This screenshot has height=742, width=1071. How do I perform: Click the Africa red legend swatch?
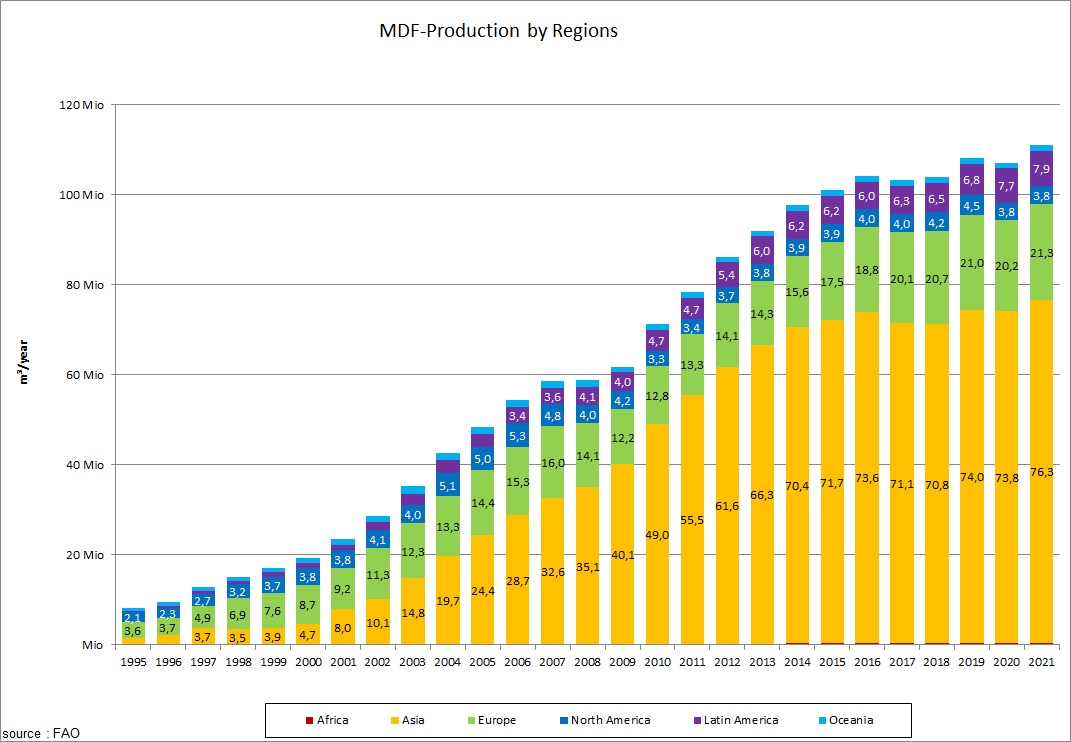point(309,720)
